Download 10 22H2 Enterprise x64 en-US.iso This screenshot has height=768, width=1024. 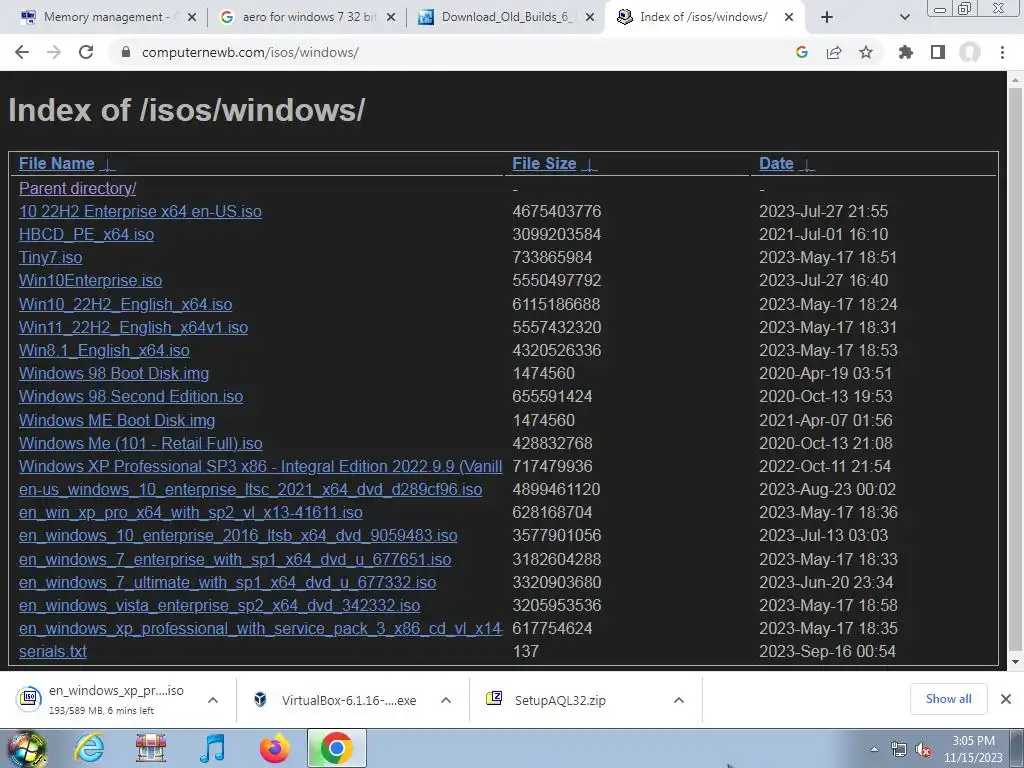140,212
